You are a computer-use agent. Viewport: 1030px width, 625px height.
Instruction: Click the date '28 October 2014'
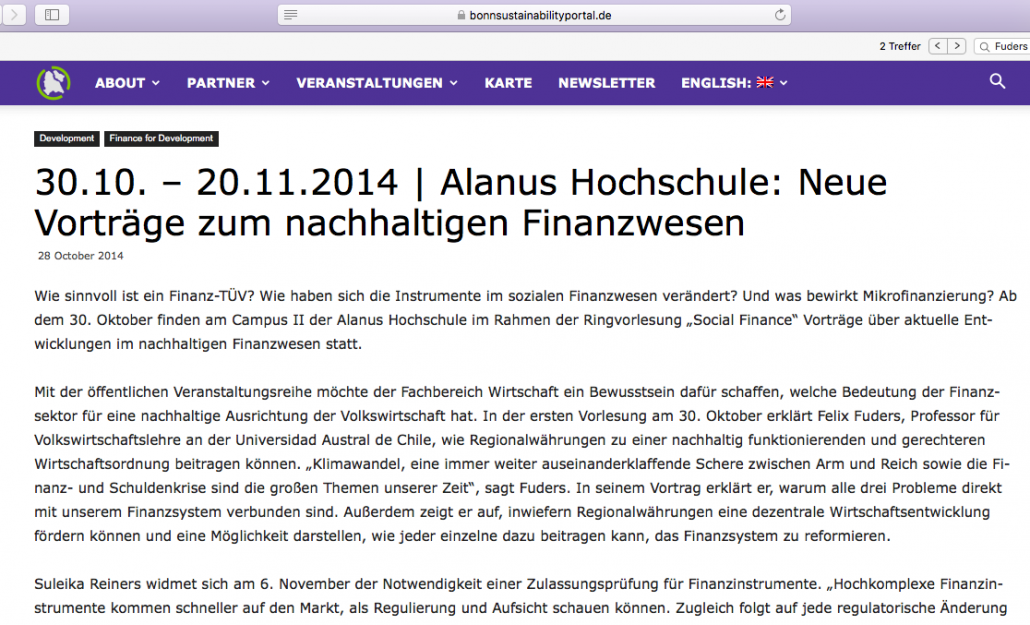click(x=80, y=256)
